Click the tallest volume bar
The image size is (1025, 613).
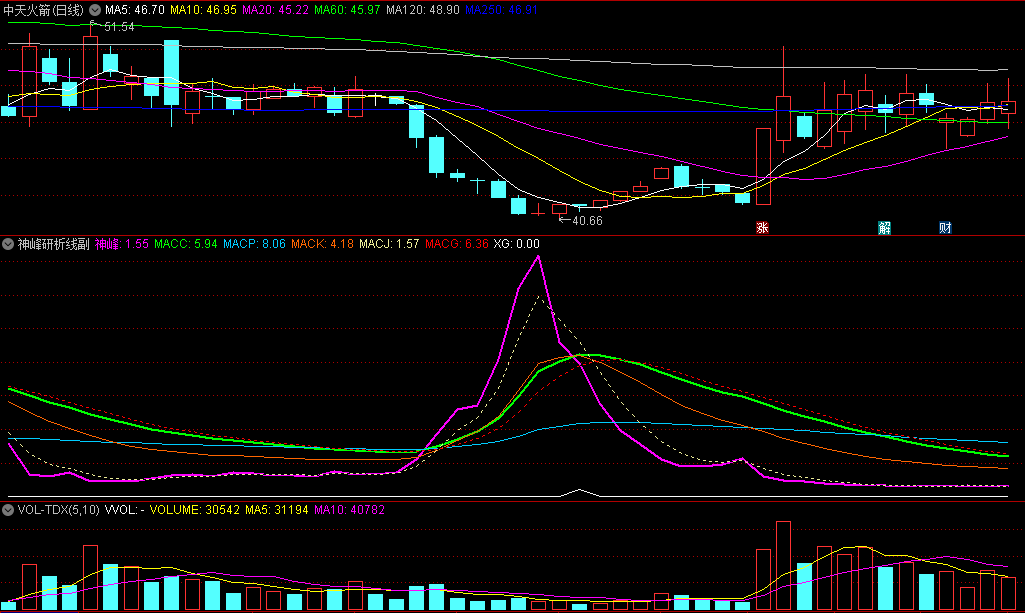click(783, 566)
